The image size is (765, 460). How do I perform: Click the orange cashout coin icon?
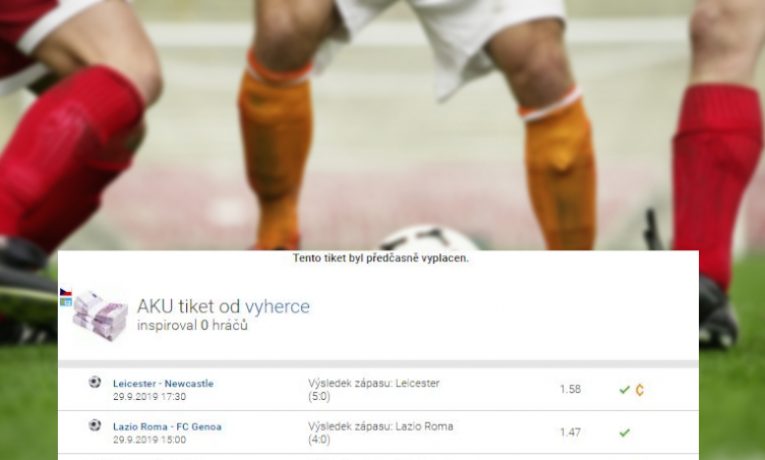point(640,390)
